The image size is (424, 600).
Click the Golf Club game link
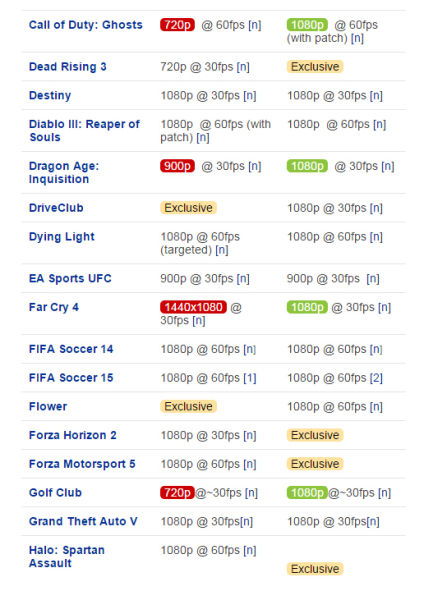(55, 492)
